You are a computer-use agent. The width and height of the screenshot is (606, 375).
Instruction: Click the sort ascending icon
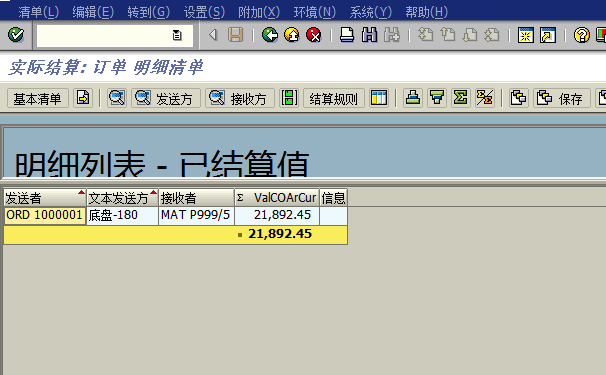(x=413, y=98)
